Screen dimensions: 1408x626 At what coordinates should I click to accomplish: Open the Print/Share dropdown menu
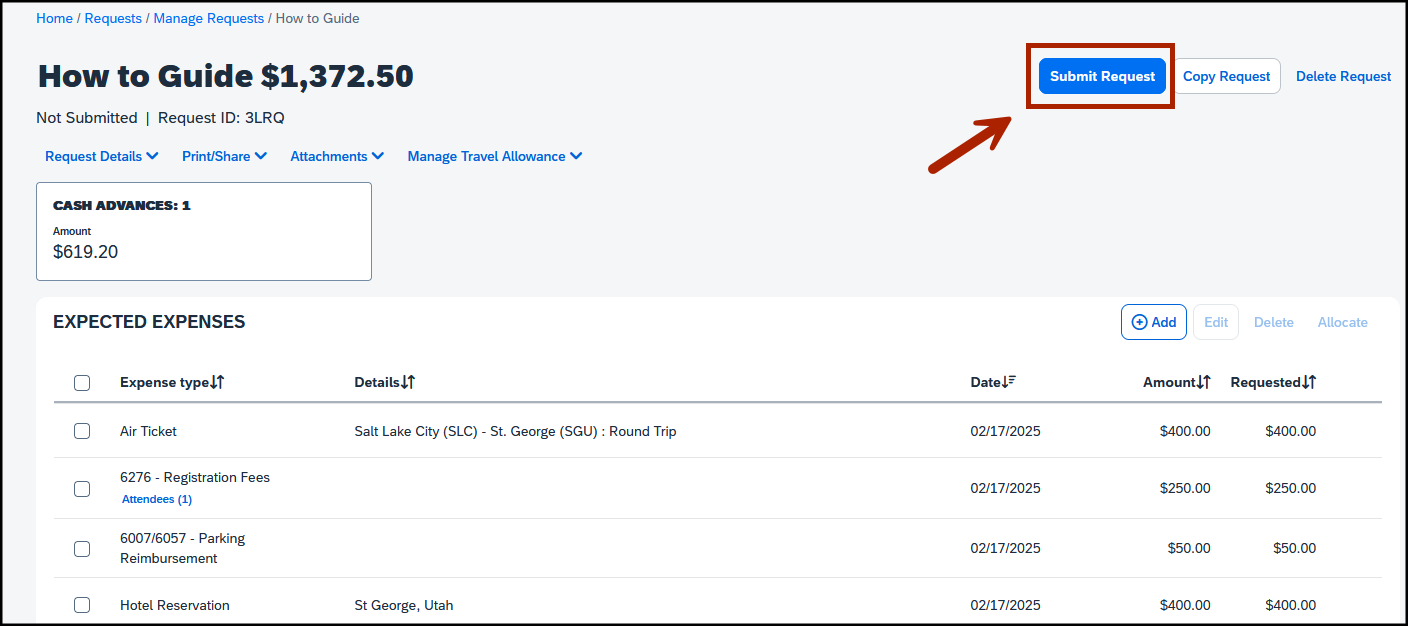click(224, 156)
